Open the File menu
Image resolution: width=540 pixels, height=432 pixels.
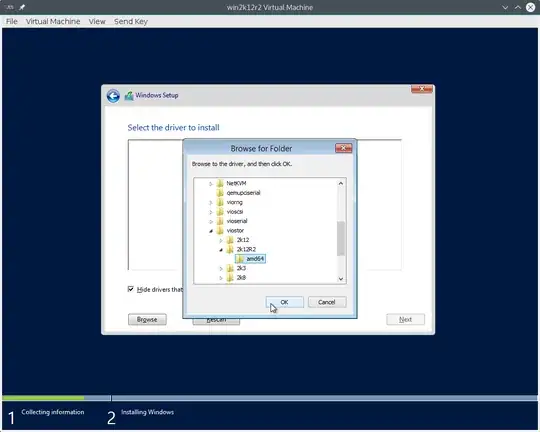pos(12,21)
